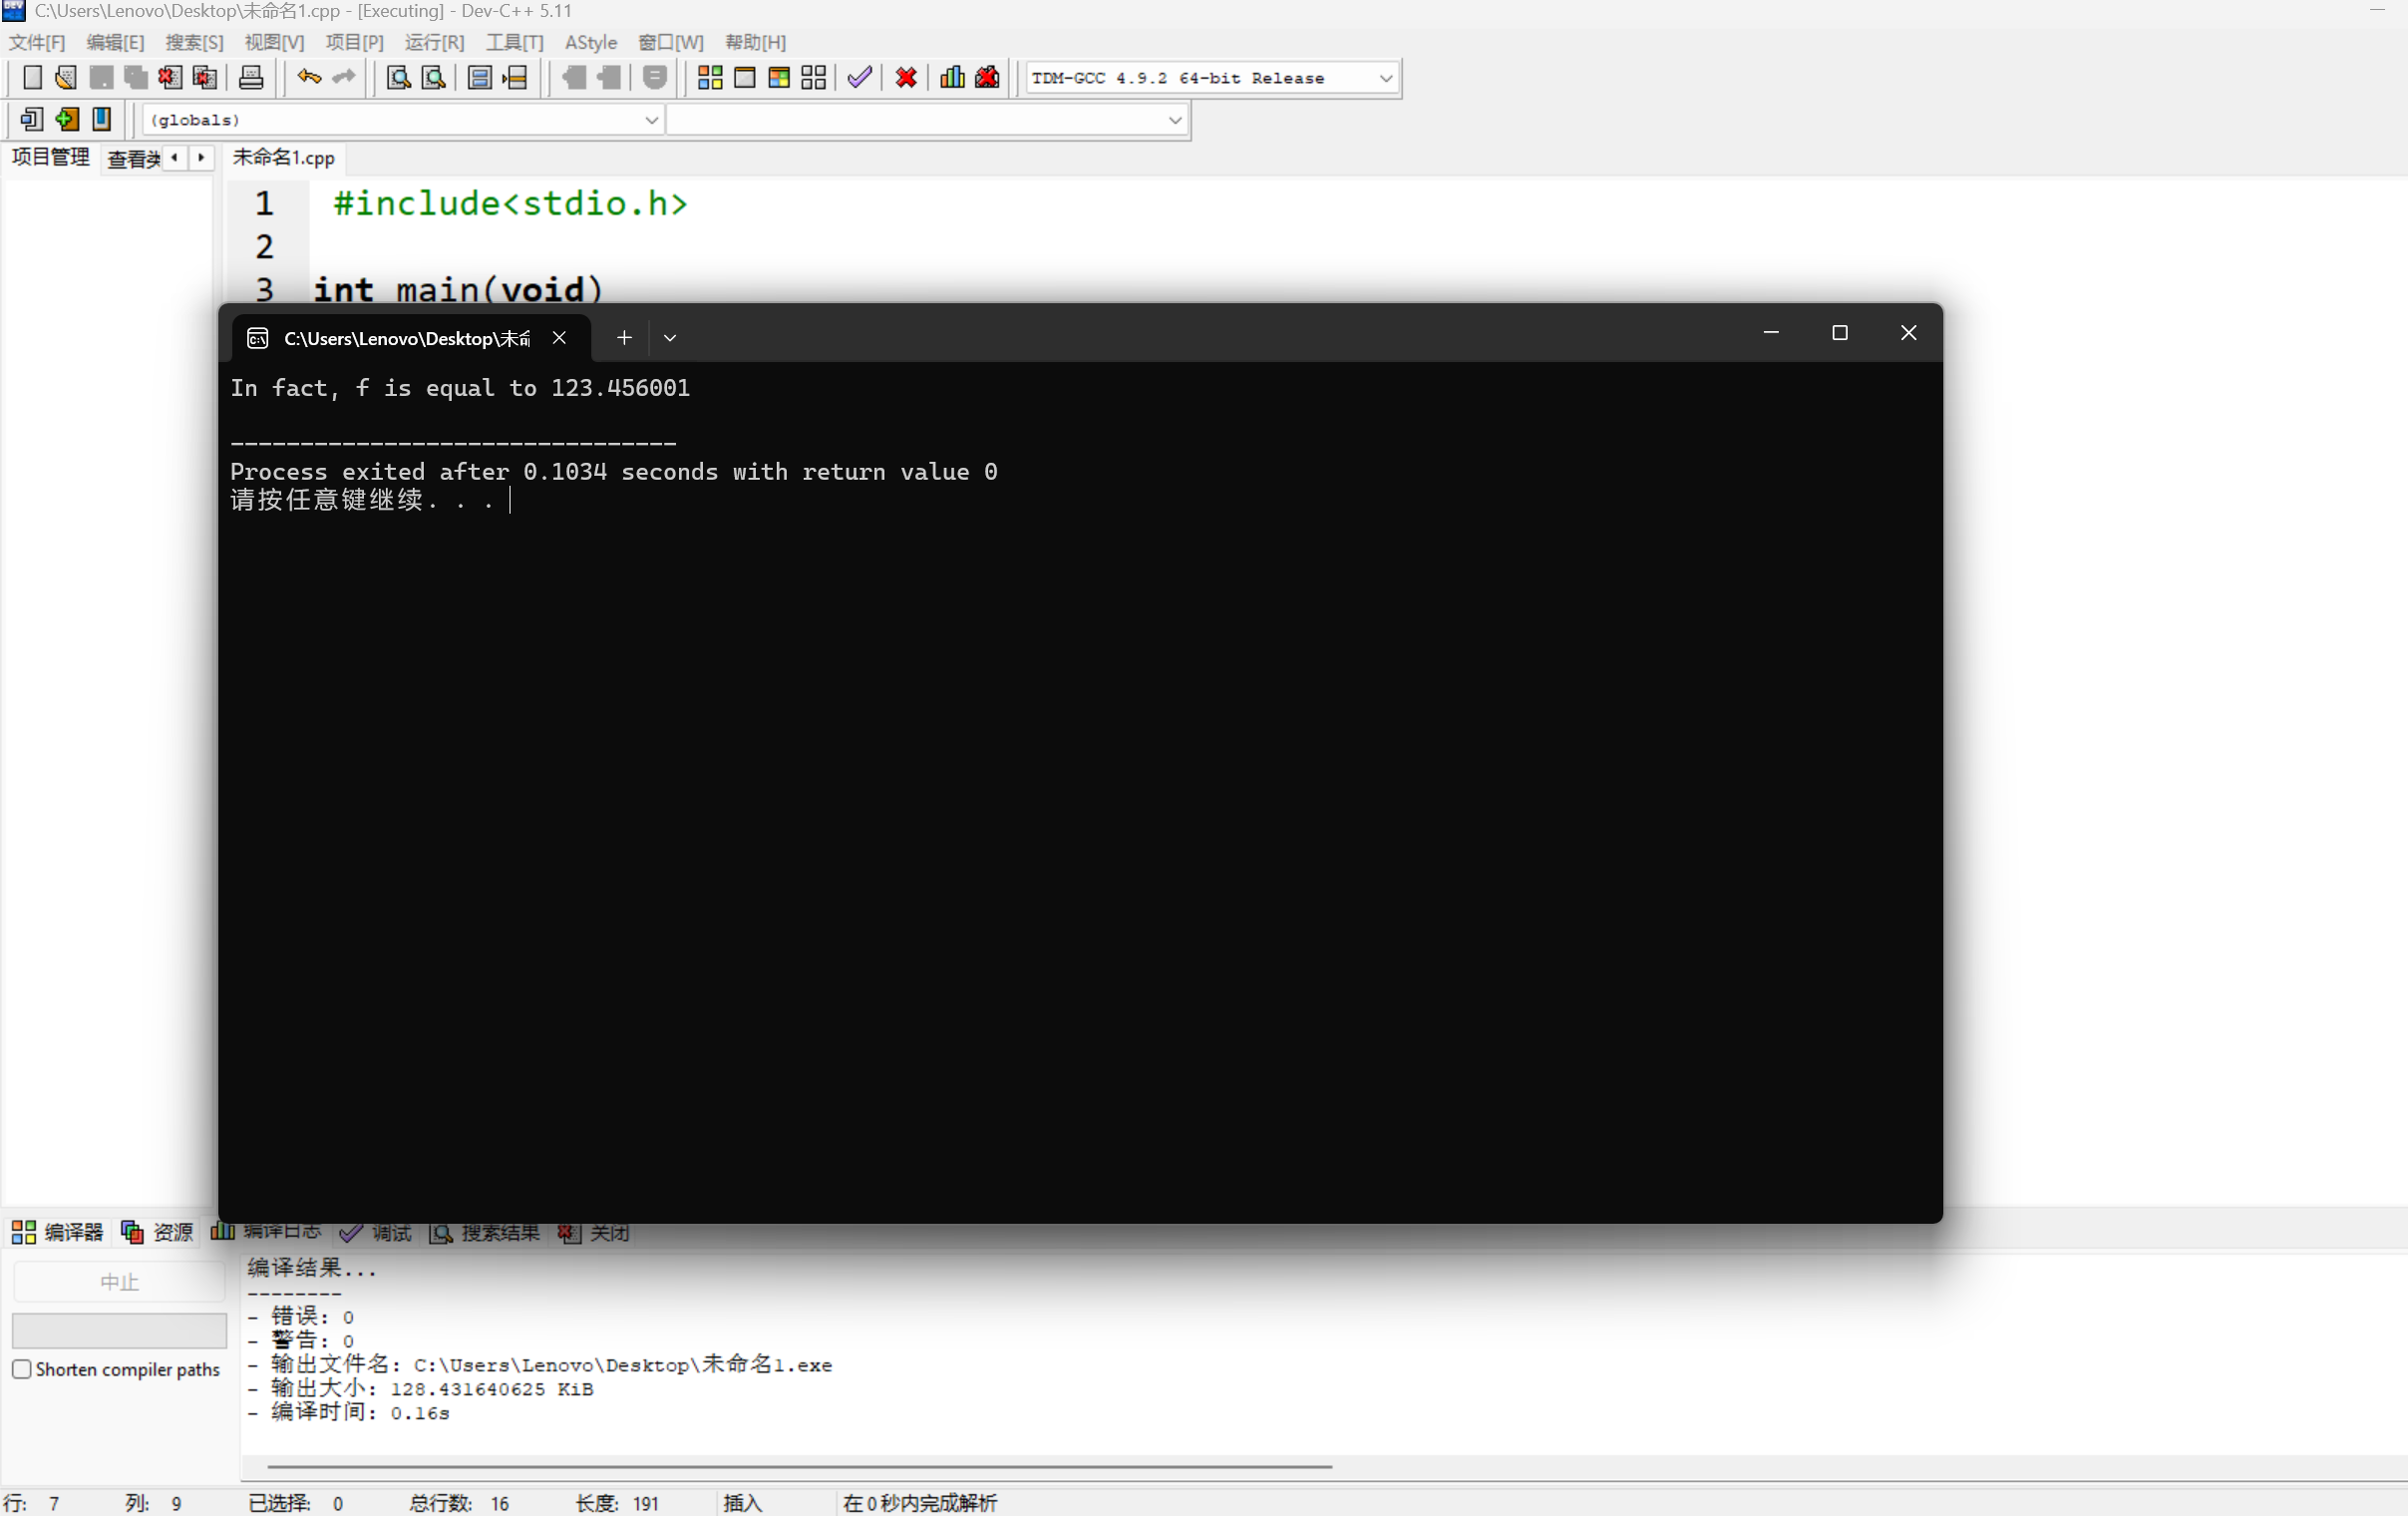Screen dimensions: 2408x1516
Task: Click the New file toolbar icon
Action: click(31, 78)
